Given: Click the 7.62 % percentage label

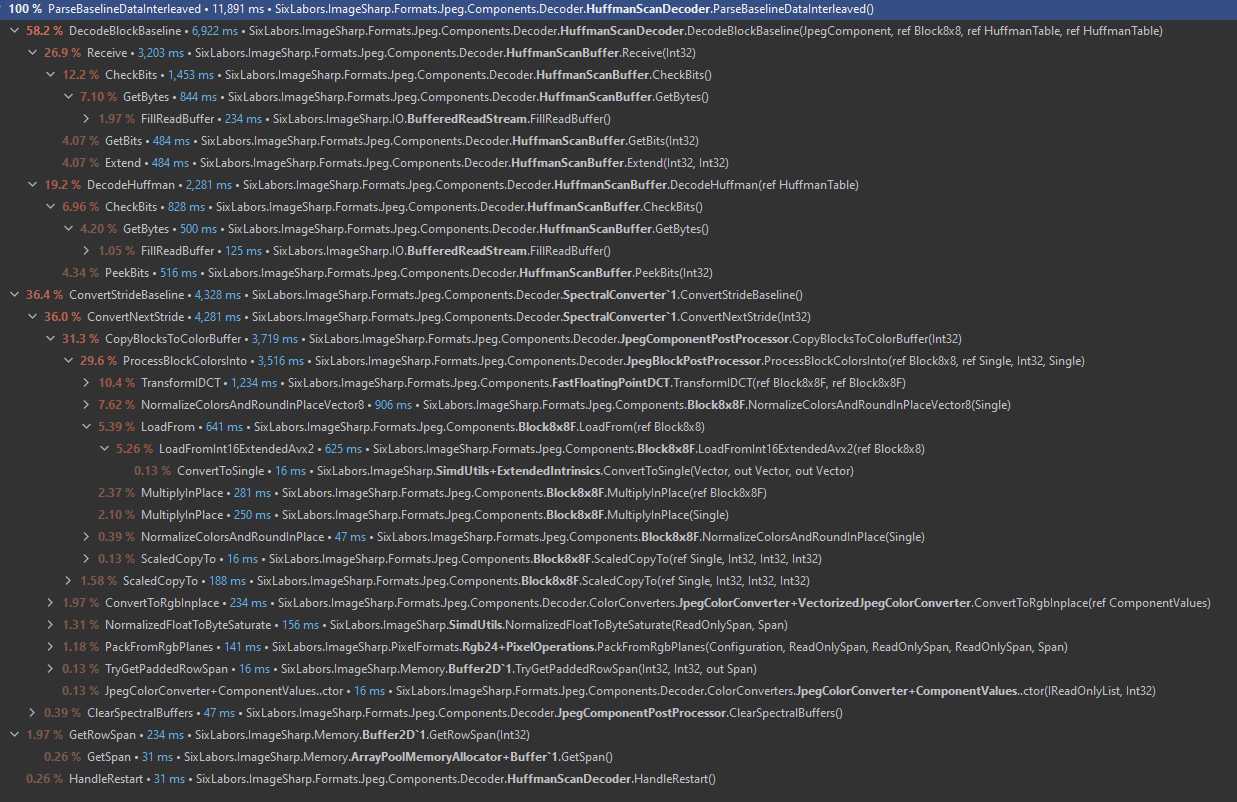Looking at the screenshot, I should 116,405.
